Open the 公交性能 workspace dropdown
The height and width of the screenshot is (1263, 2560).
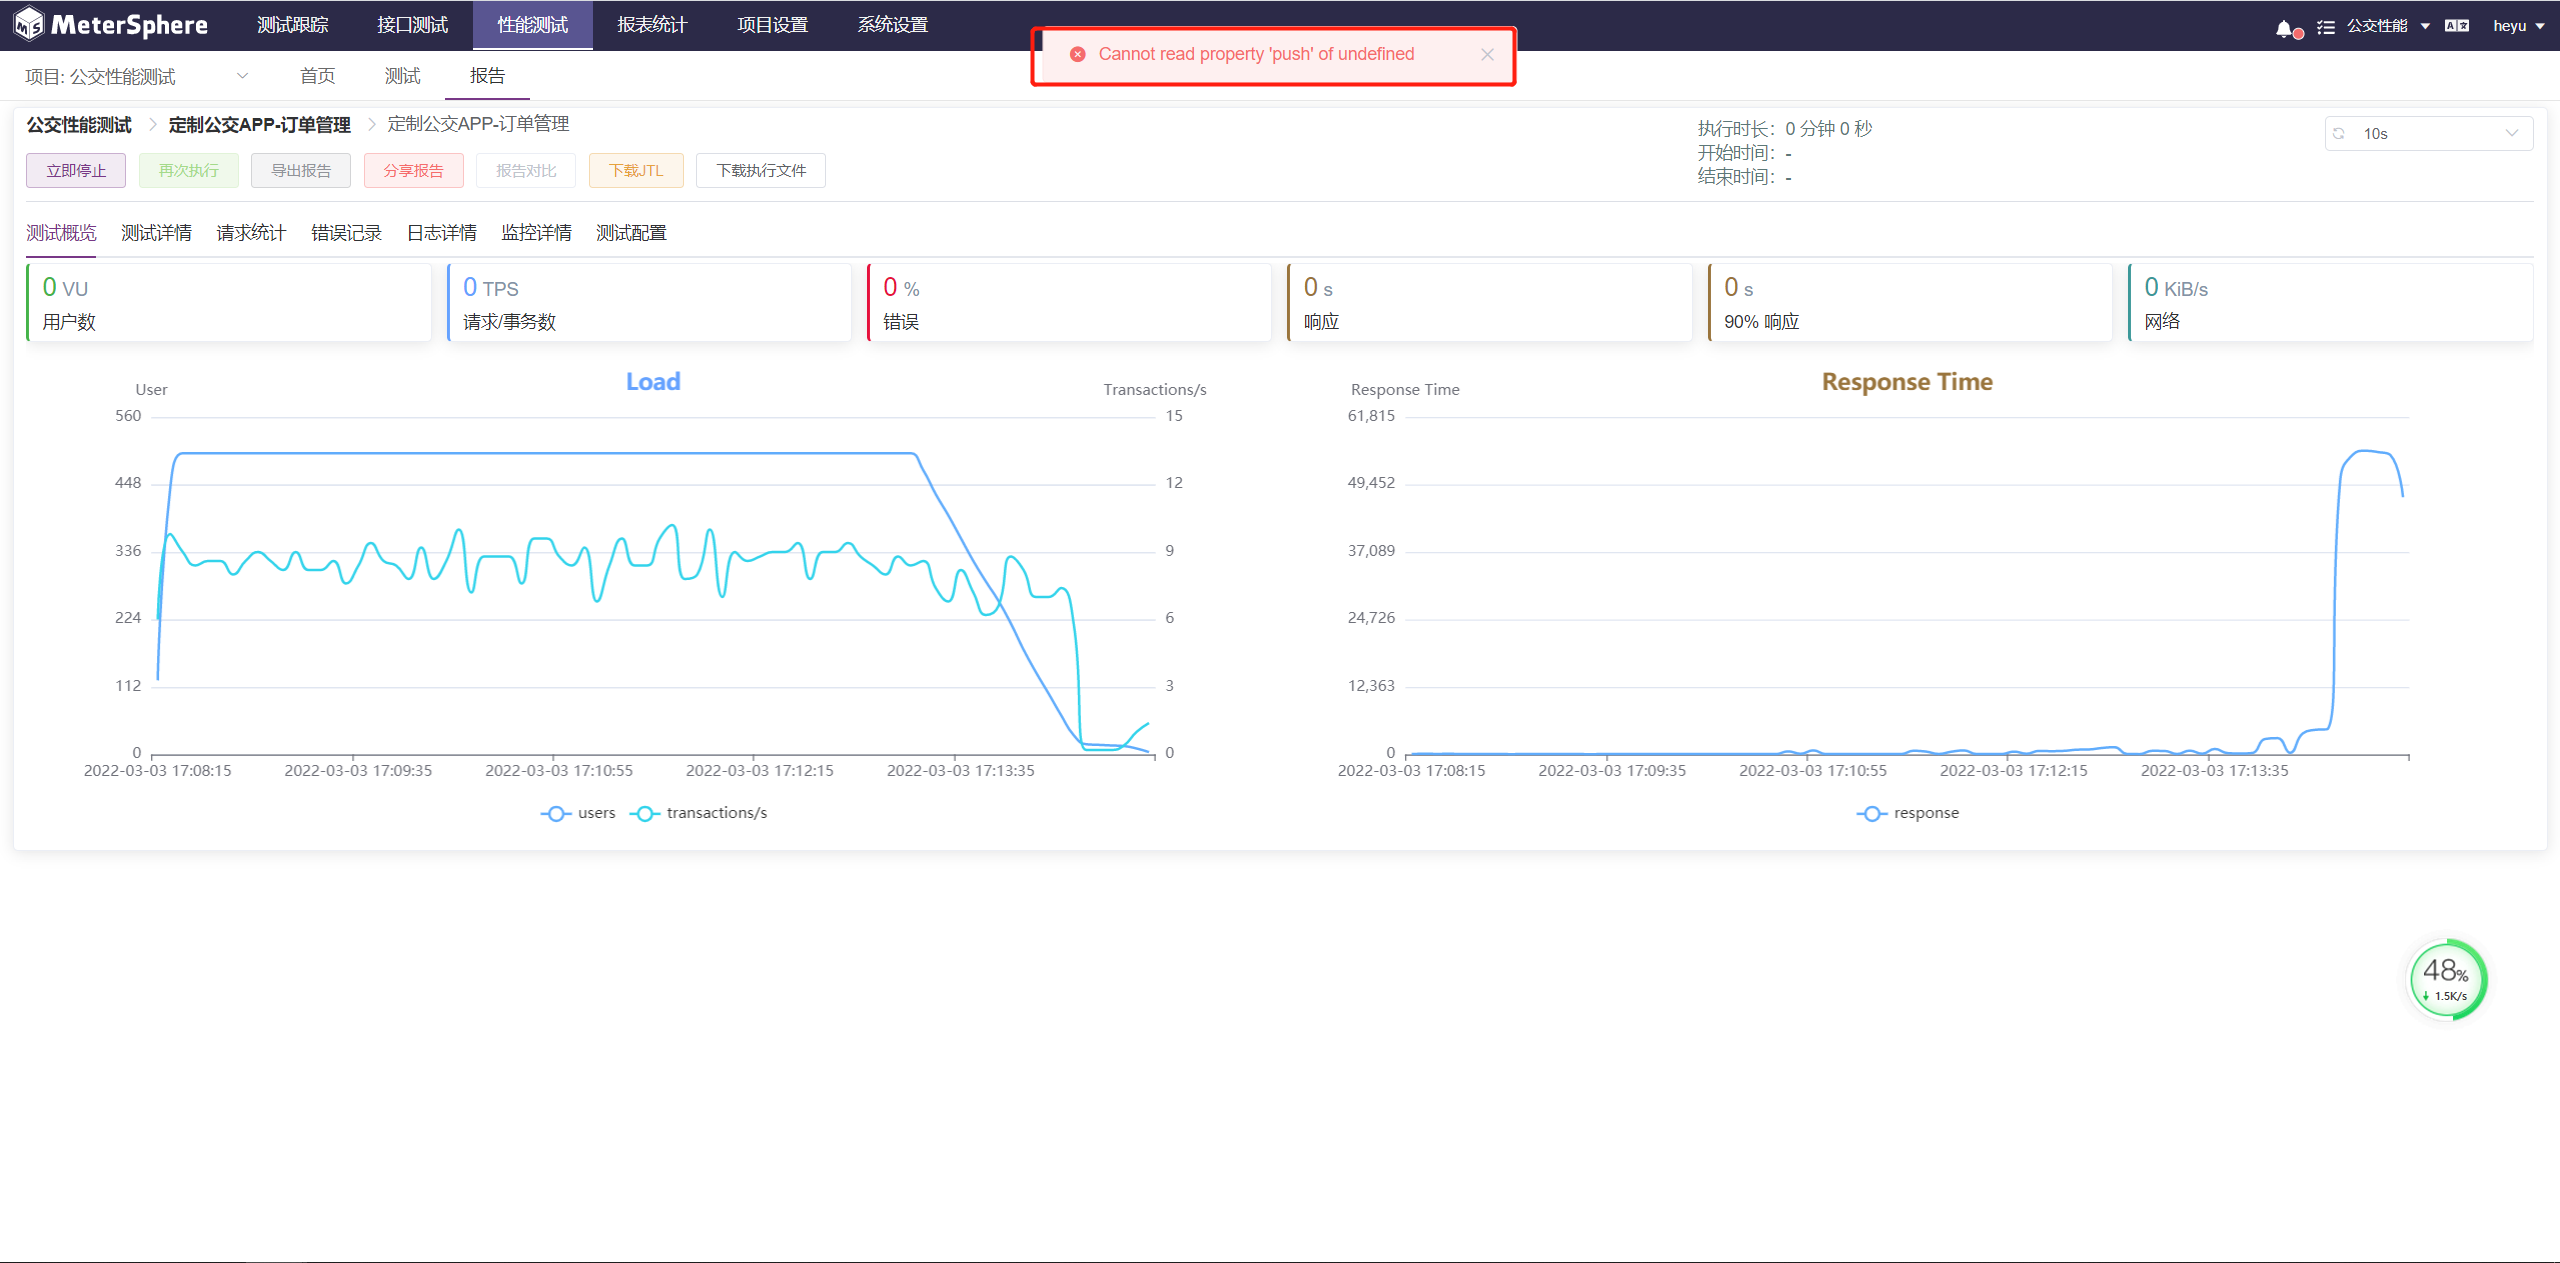pos(2388,26)
